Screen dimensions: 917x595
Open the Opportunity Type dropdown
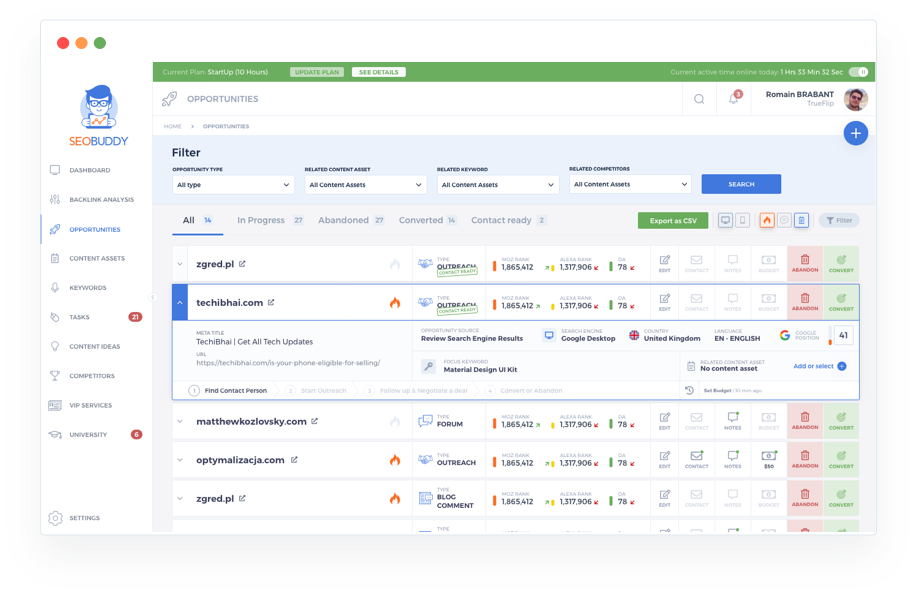[x=233, y=185]
